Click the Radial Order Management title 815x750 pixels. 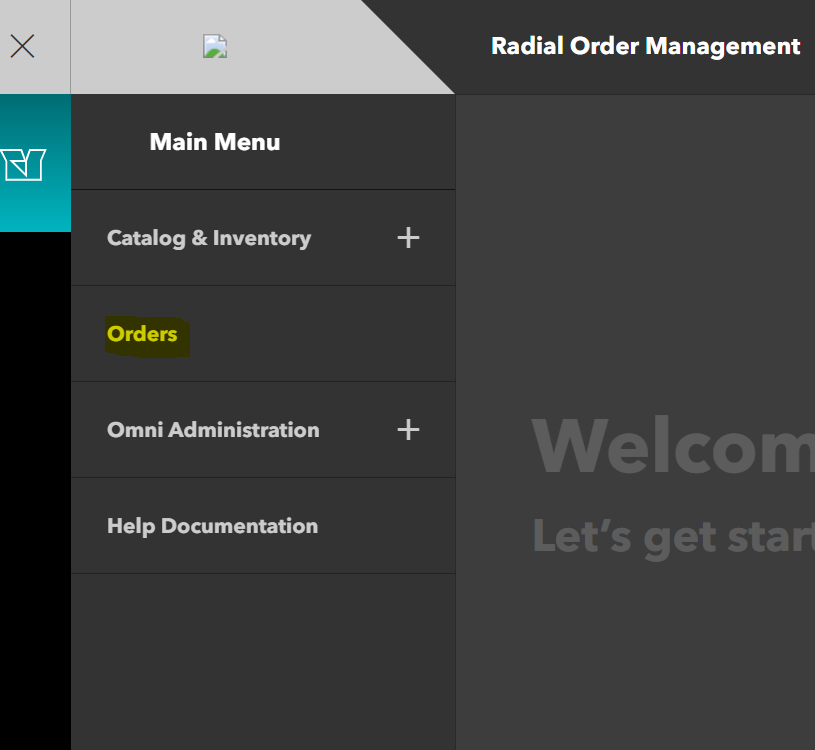coord(645,46)
